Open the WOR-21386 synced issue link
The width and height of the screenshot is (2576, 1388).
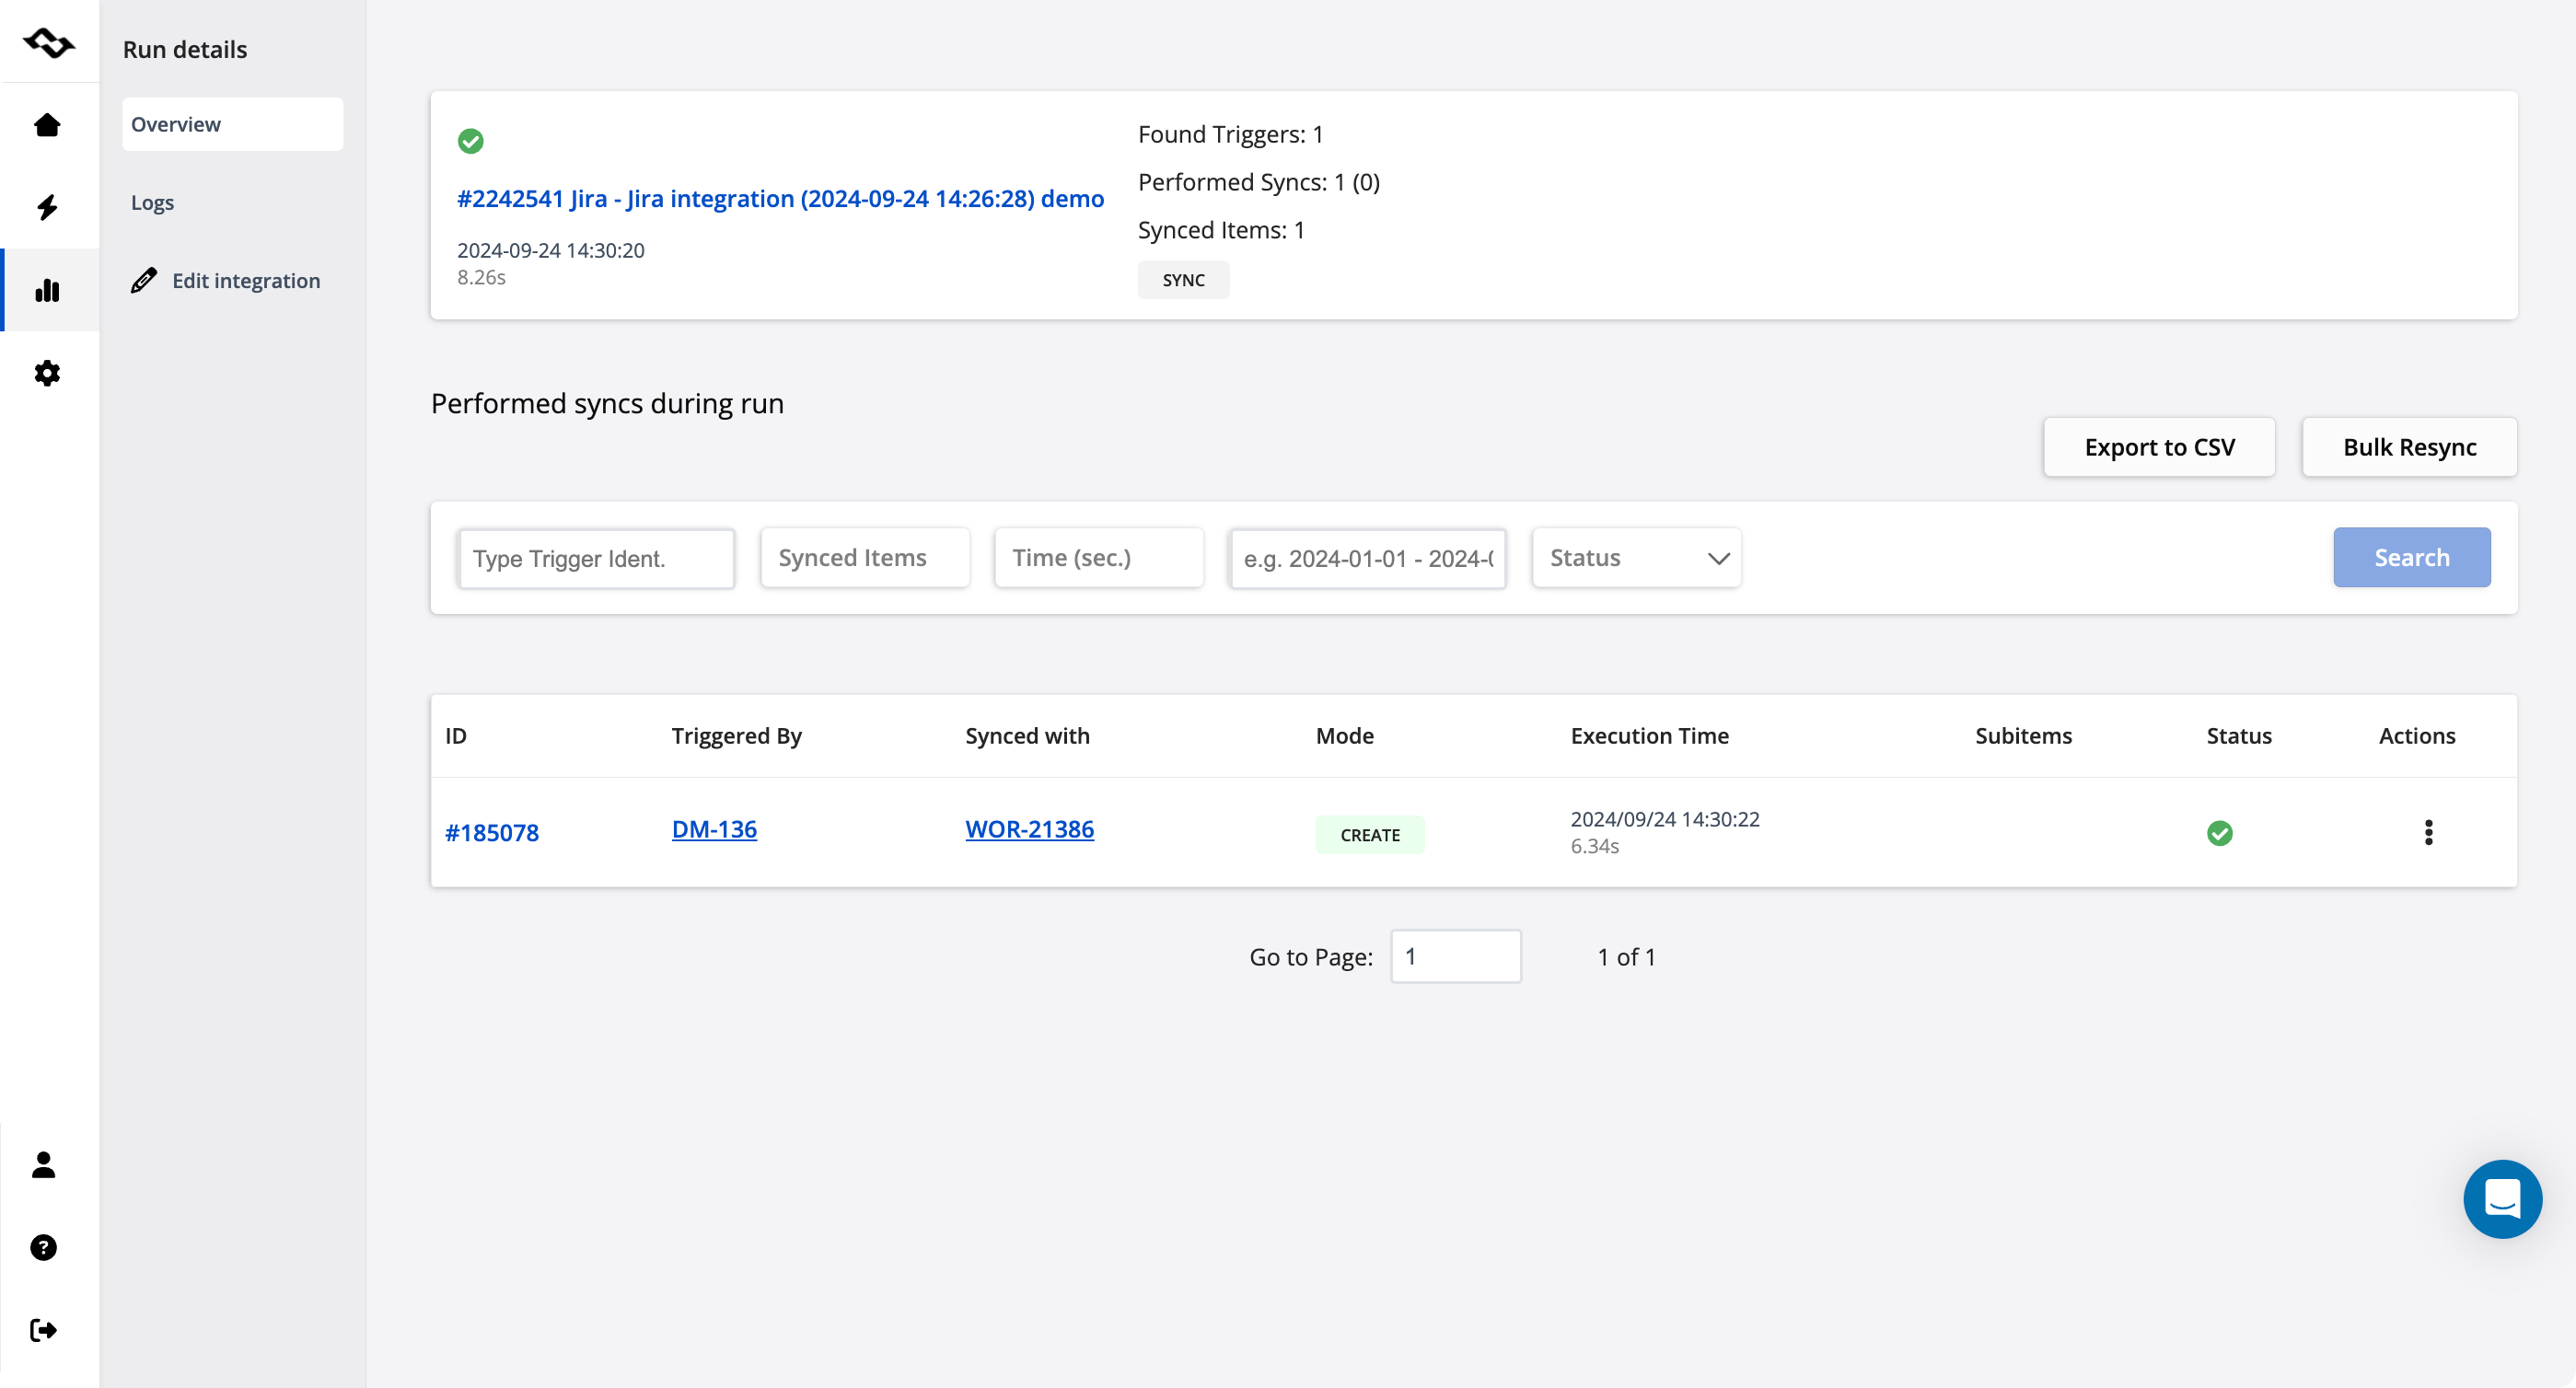[x=1029, y=829]
